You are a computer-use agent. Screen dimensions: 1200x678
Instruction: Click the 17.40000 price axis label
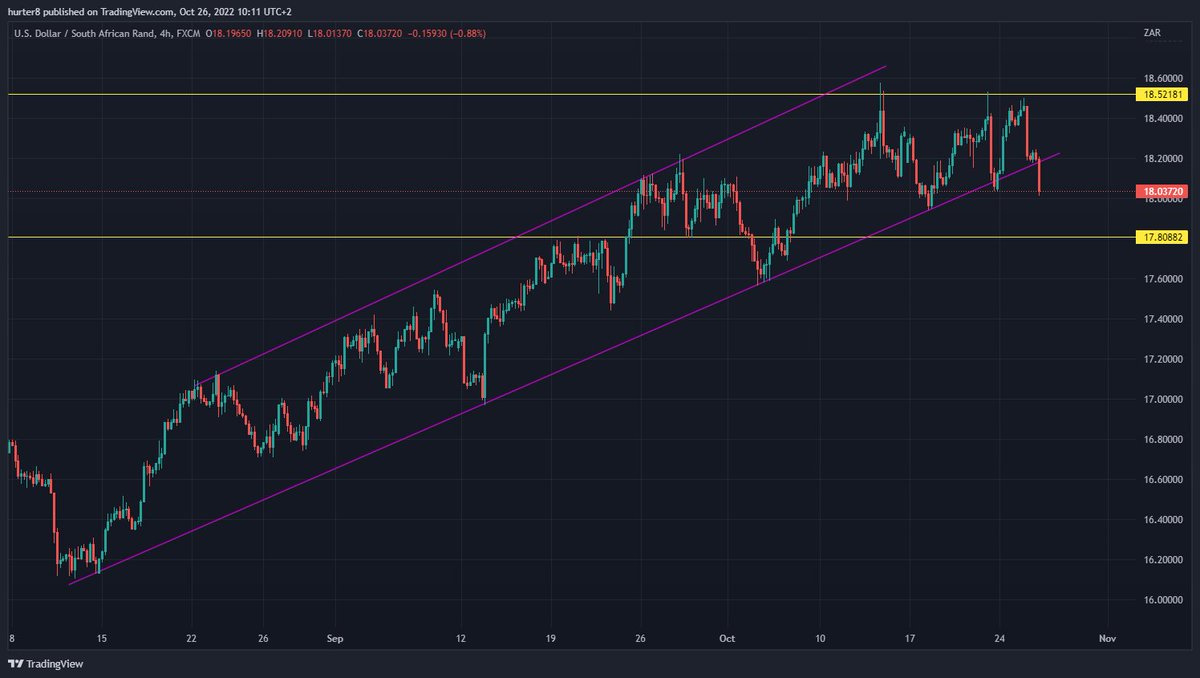point(1163,319)
